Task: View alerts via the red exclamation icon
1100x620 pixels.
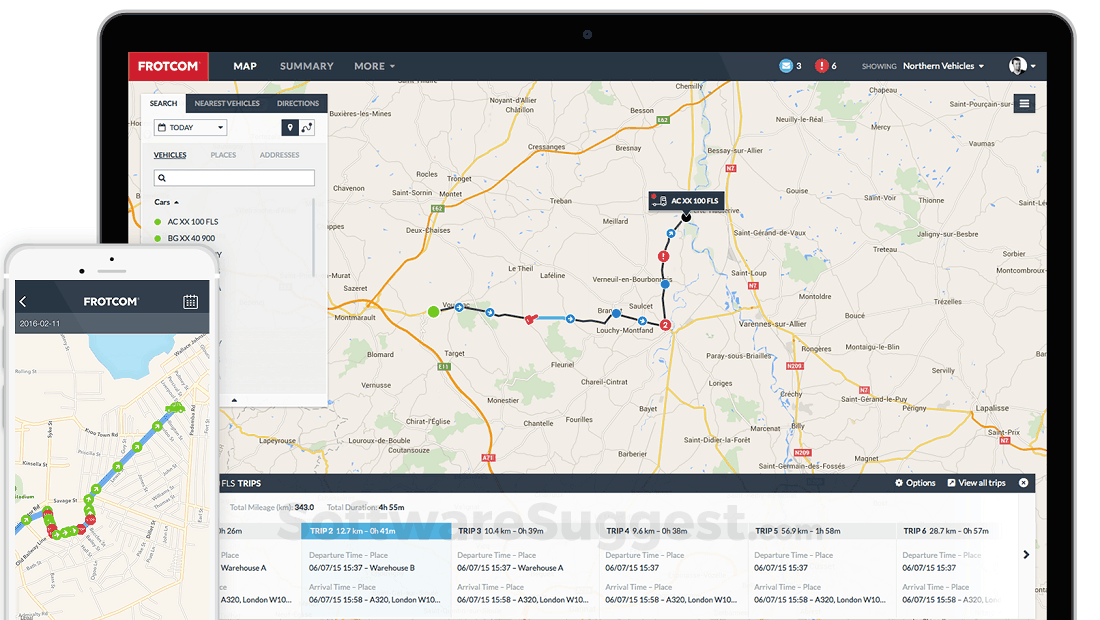Action: [822, 65]
